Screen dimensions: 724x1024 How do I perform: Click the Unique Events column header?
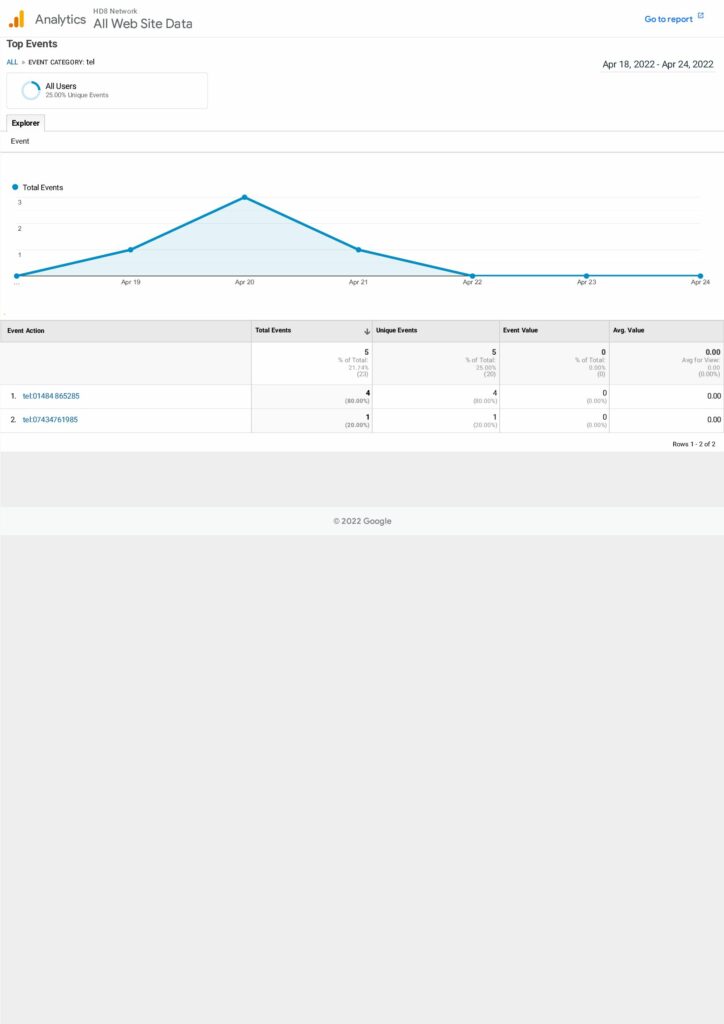(x=396, y=331)
